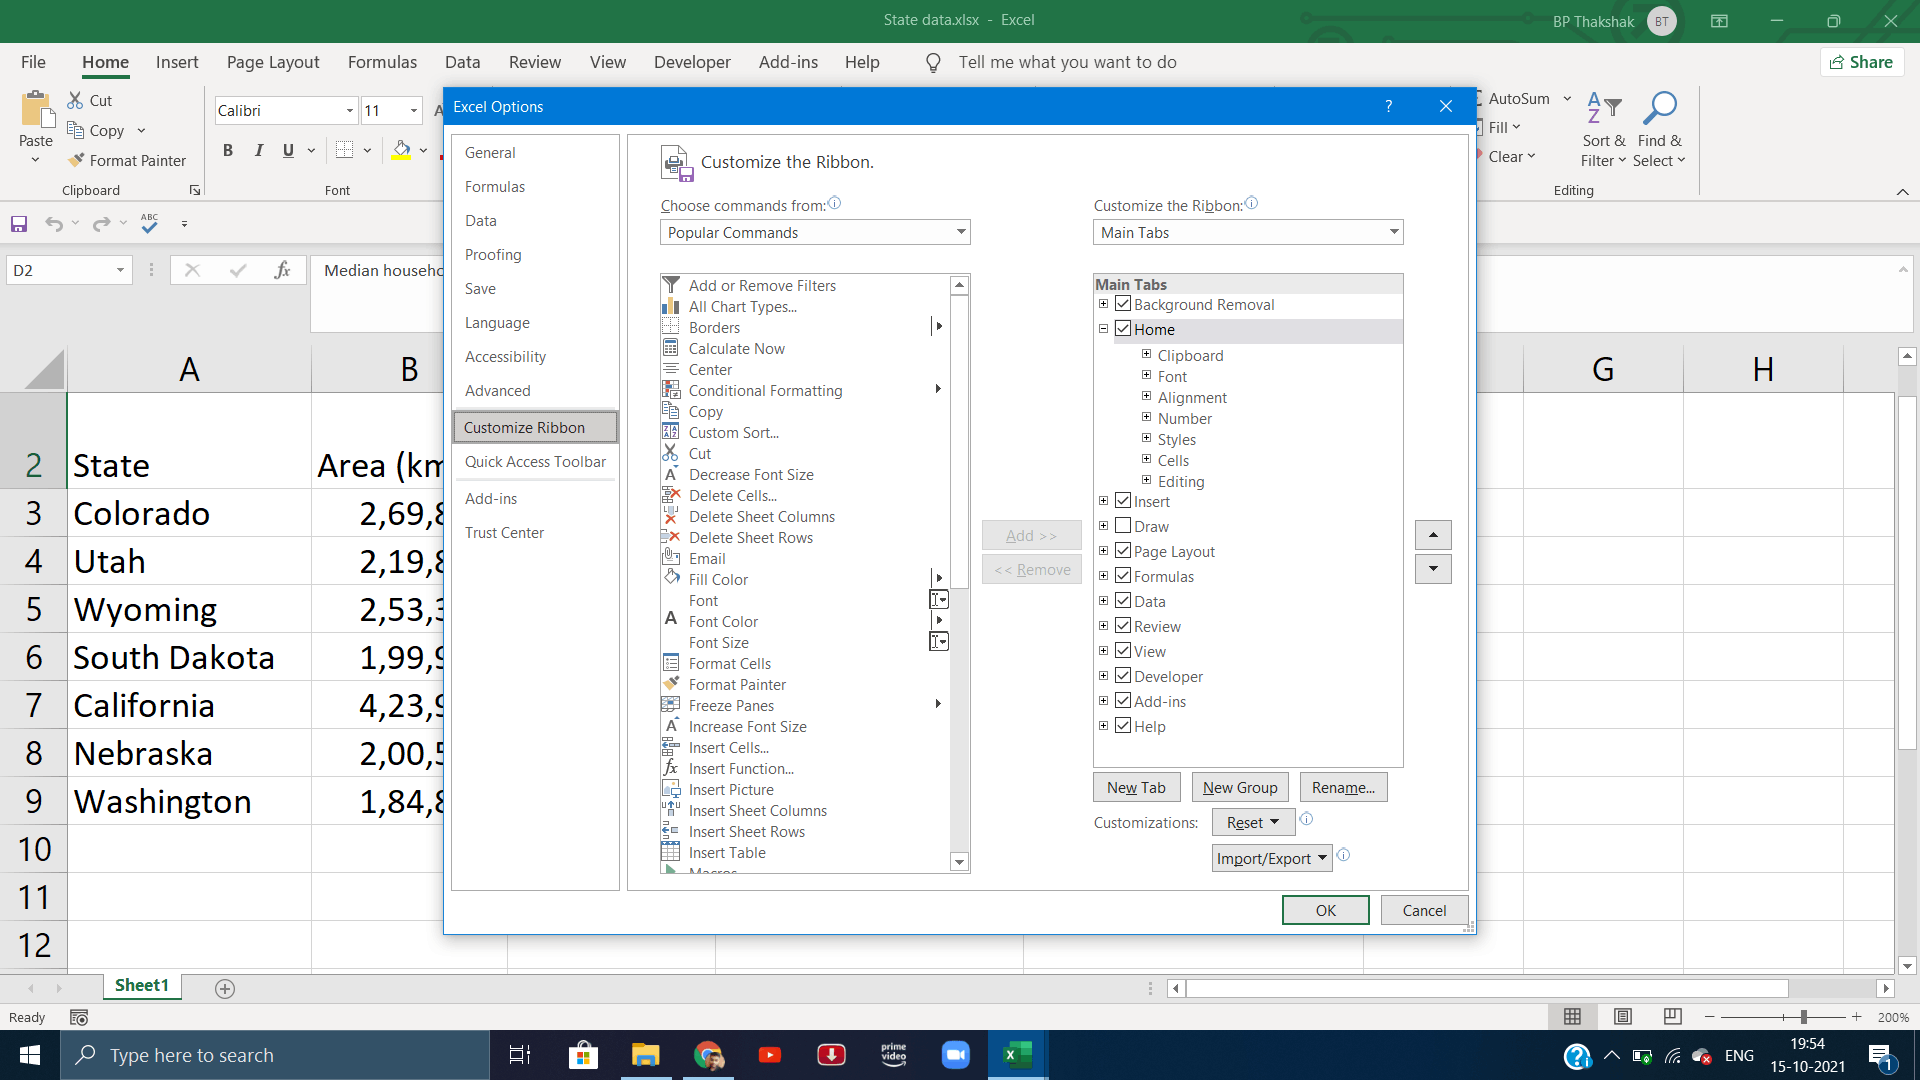Click the Italic formatting icon
This screenshot has width=1920, height=1080.
tap(258, 151)
